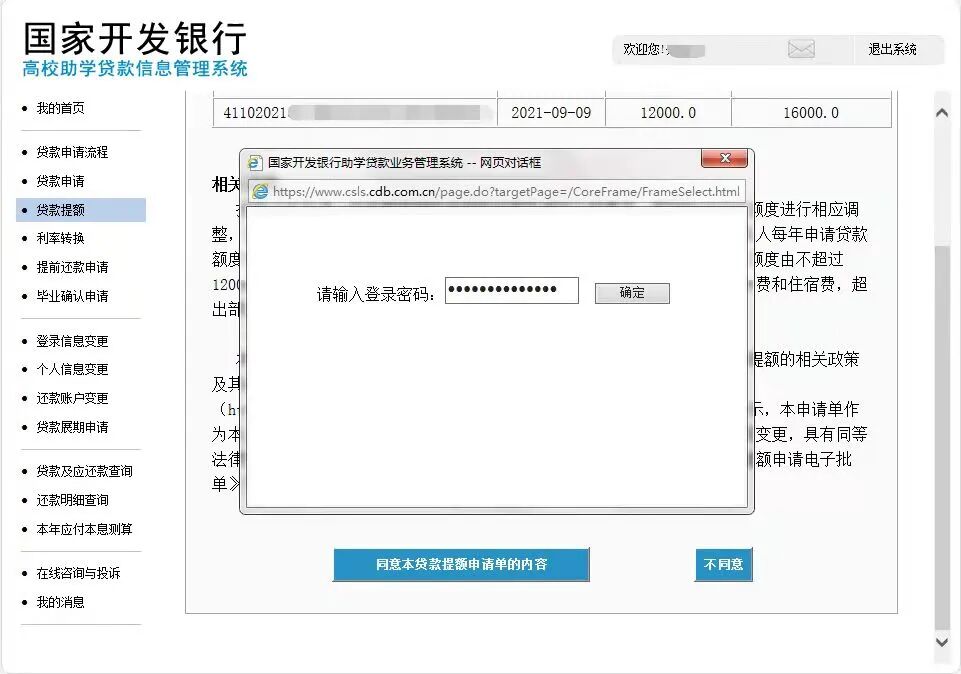
Task: Click the IE page icon in dialog title
Action: click(255, 162)
